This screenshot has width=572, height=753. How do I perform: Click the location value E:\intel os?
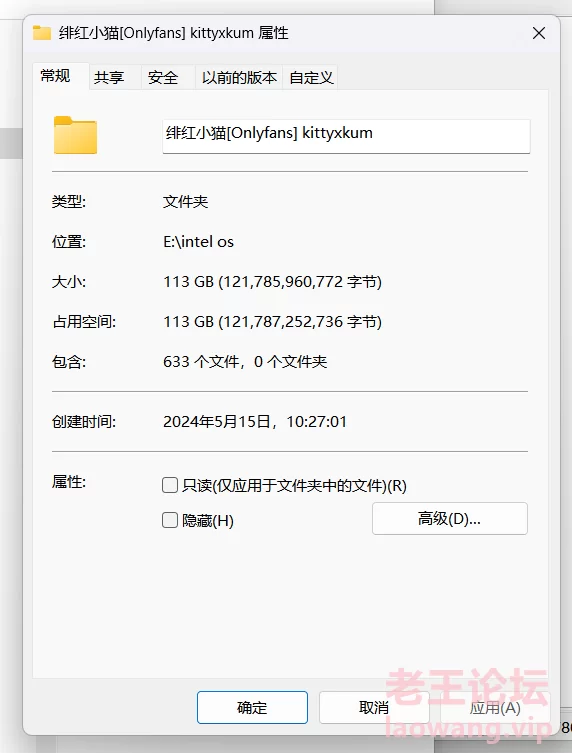(x=198, y=242)
